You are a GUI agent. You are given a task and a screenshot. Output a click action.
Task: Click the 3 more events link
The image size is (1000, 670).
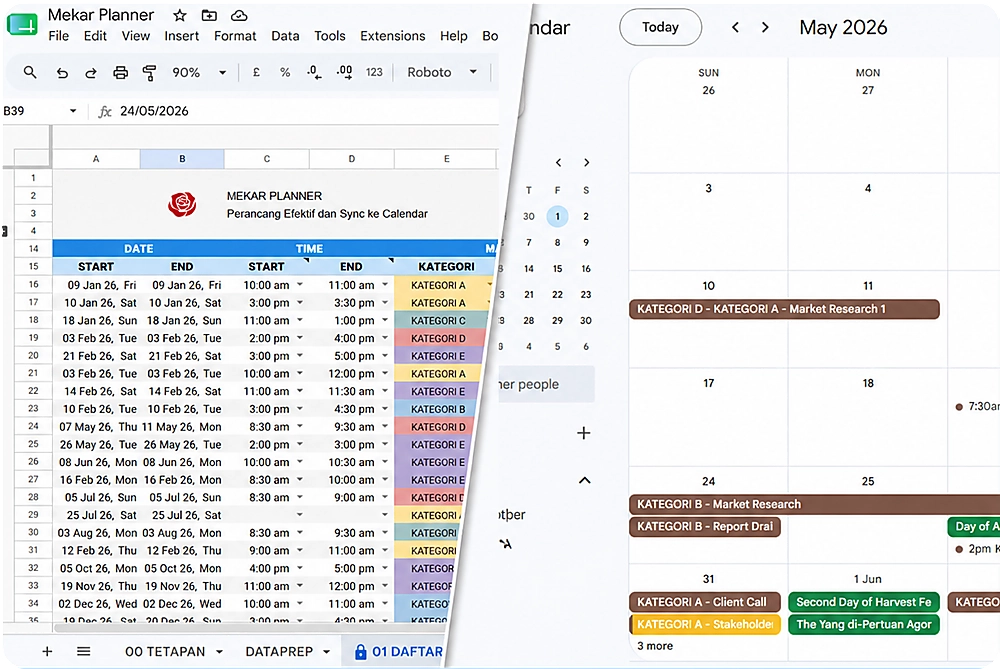tap(655, 646)
